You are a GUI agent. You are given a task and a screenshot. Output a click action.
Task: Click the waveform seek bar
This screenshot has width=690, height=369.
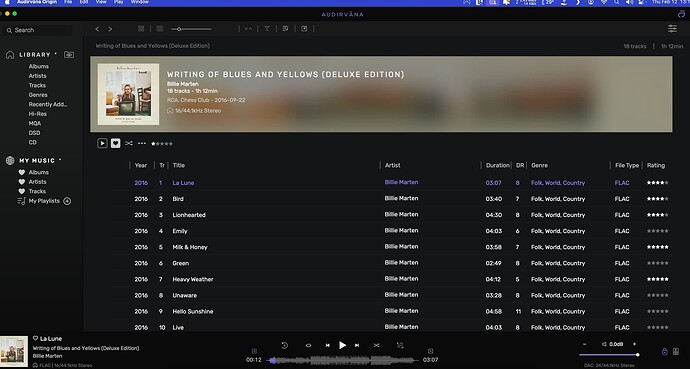(x=342, y=360)
